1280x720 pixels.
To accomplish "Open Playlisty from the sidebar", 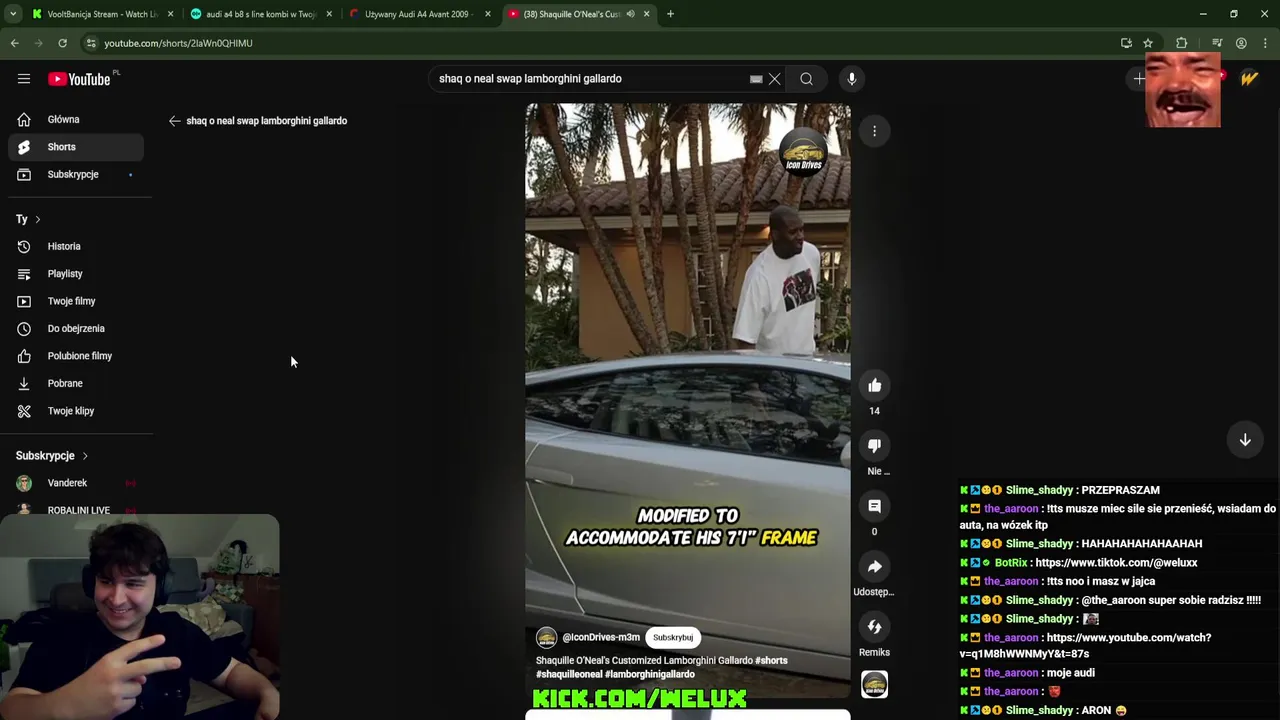I will click(x=76, y=273).
